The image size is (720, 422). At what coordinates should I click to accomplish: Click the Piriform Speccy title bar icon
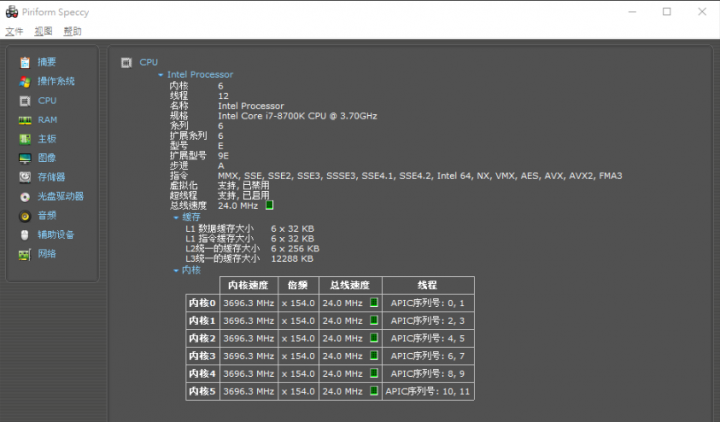pyautogui.click(x=11, y=12)
